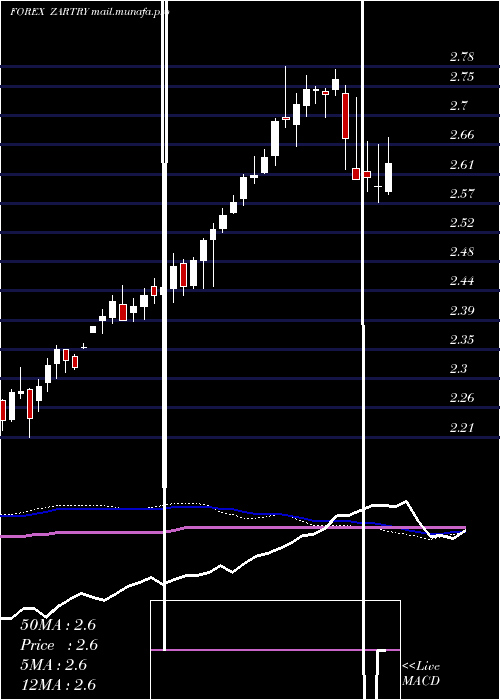Click the mail.munafa watermark text at top

pos(129,12)
